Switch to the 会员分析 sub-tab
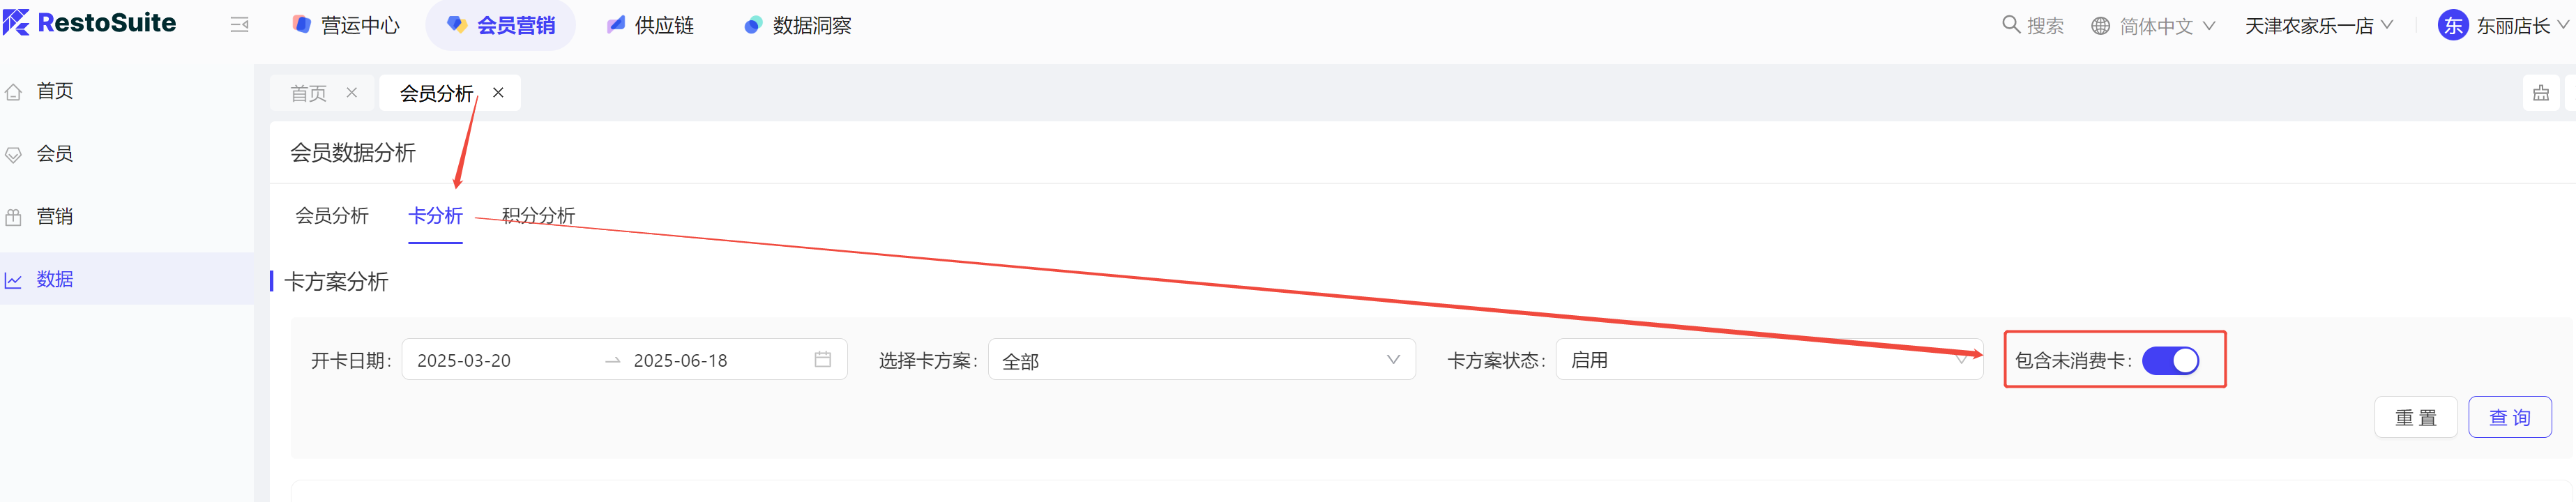The image size is (2576, 502). tap(332, 216)
